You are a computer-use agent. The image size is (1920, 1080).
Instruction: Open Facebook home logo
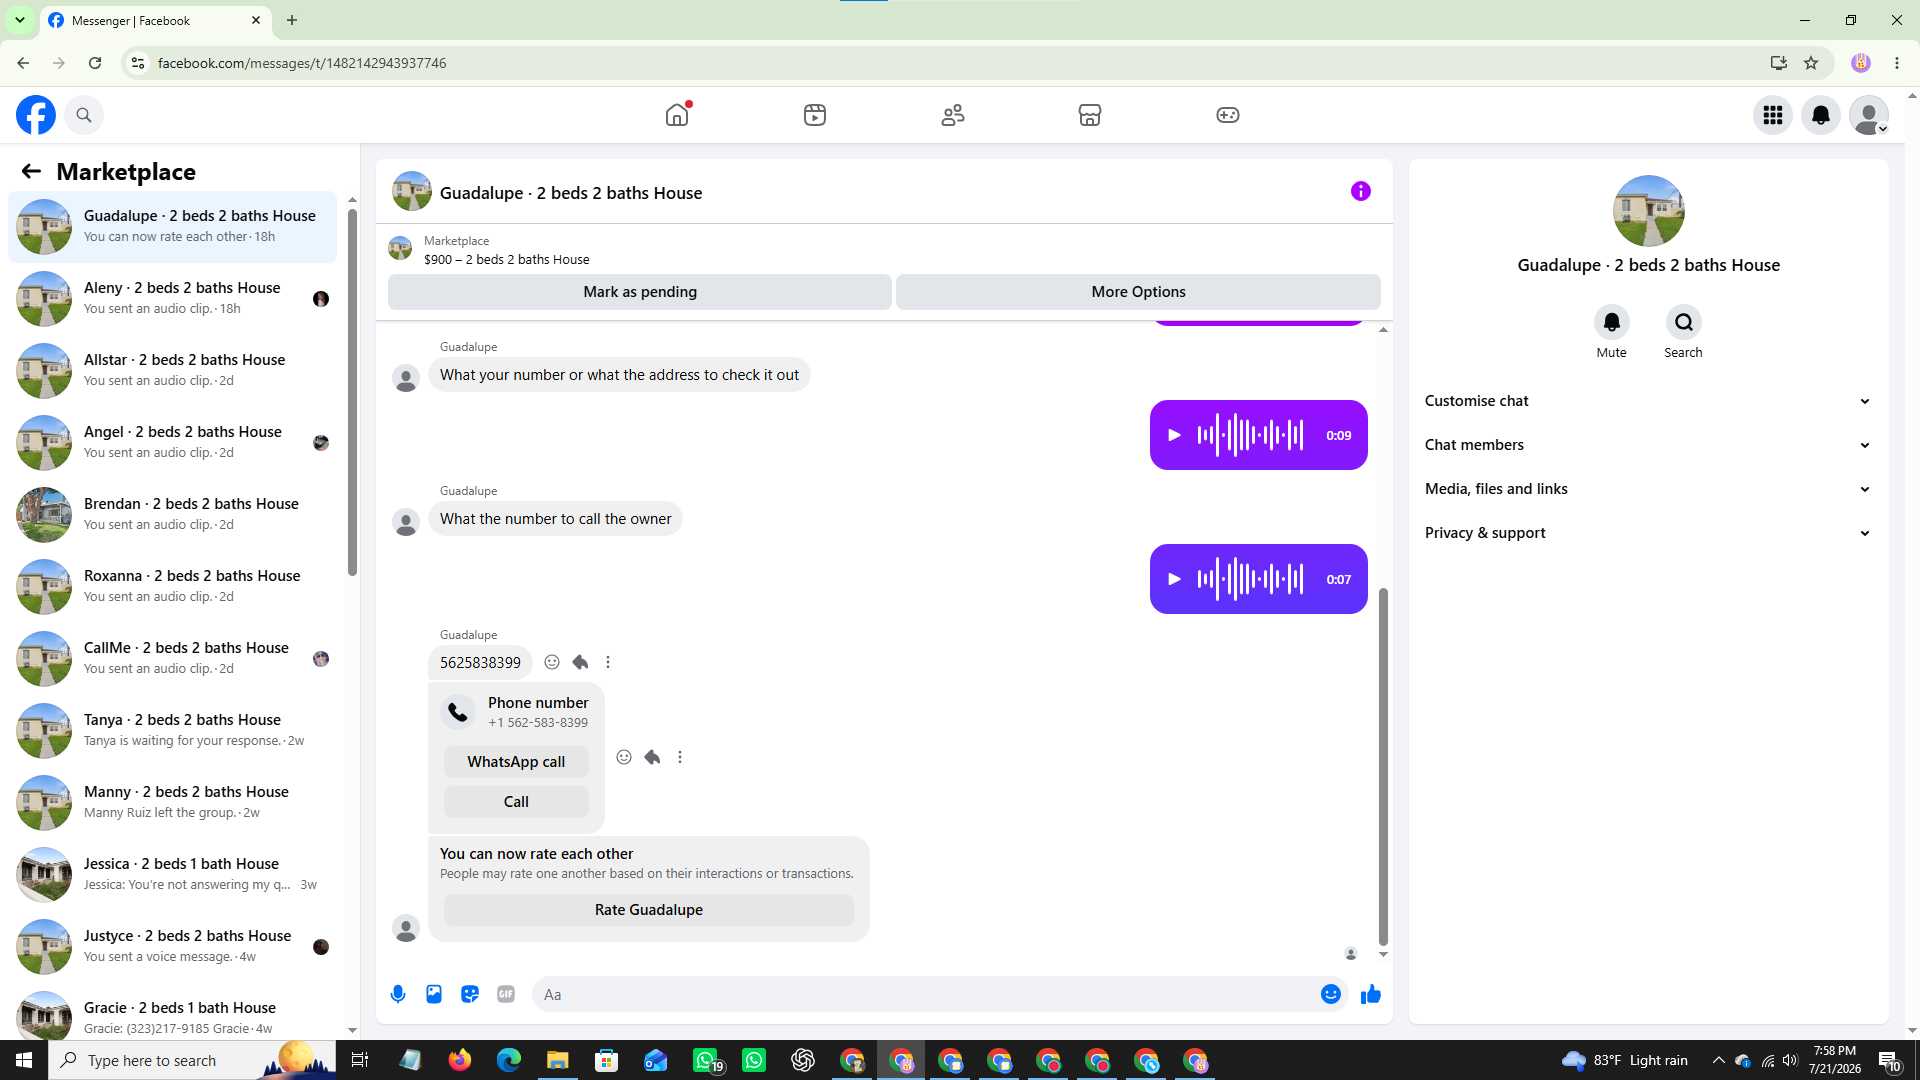click(36, 115)
